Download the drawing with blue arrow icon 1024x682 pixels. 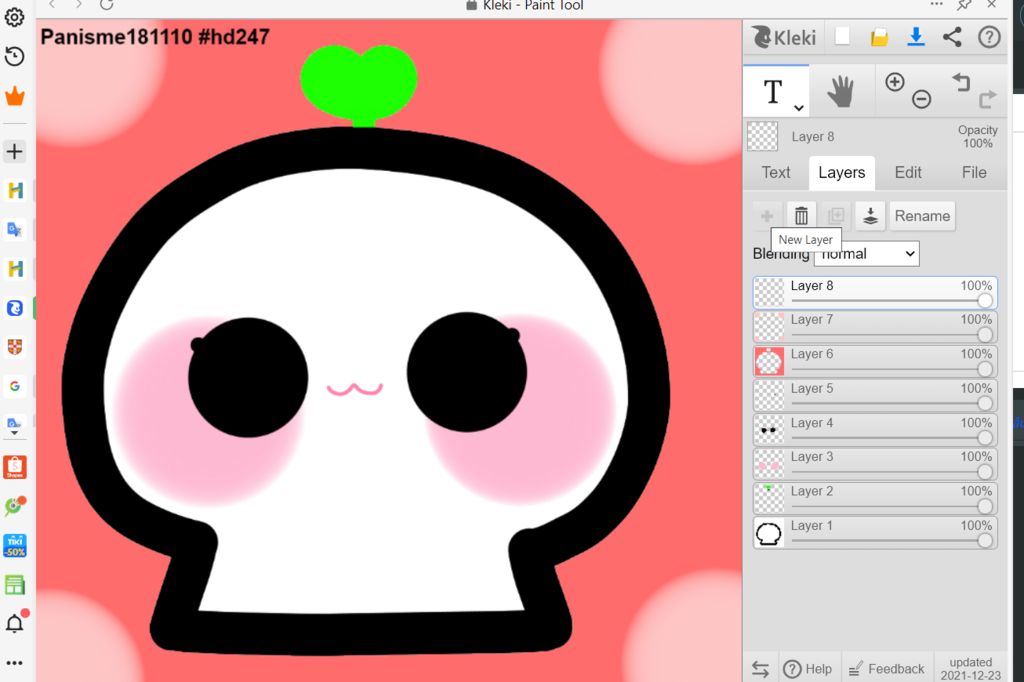click(916, 37)
